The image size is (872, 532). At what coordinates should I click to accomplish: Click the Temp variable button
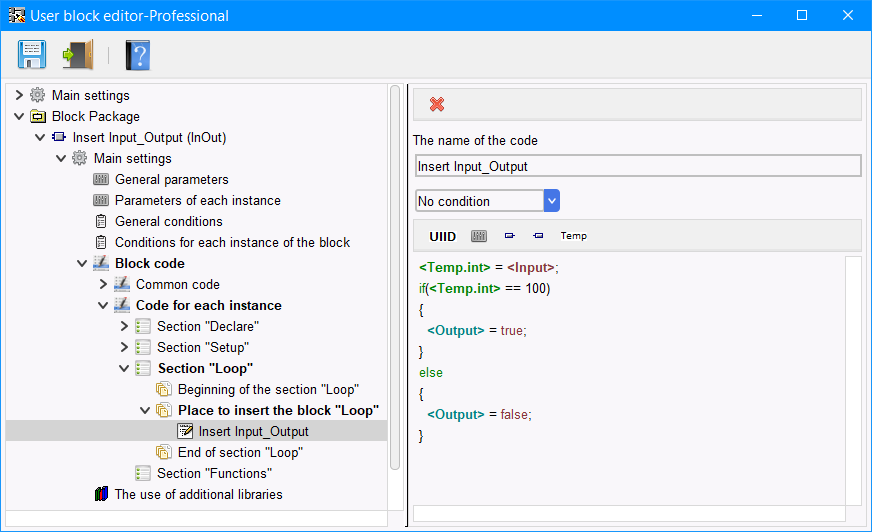pos(573,236)
